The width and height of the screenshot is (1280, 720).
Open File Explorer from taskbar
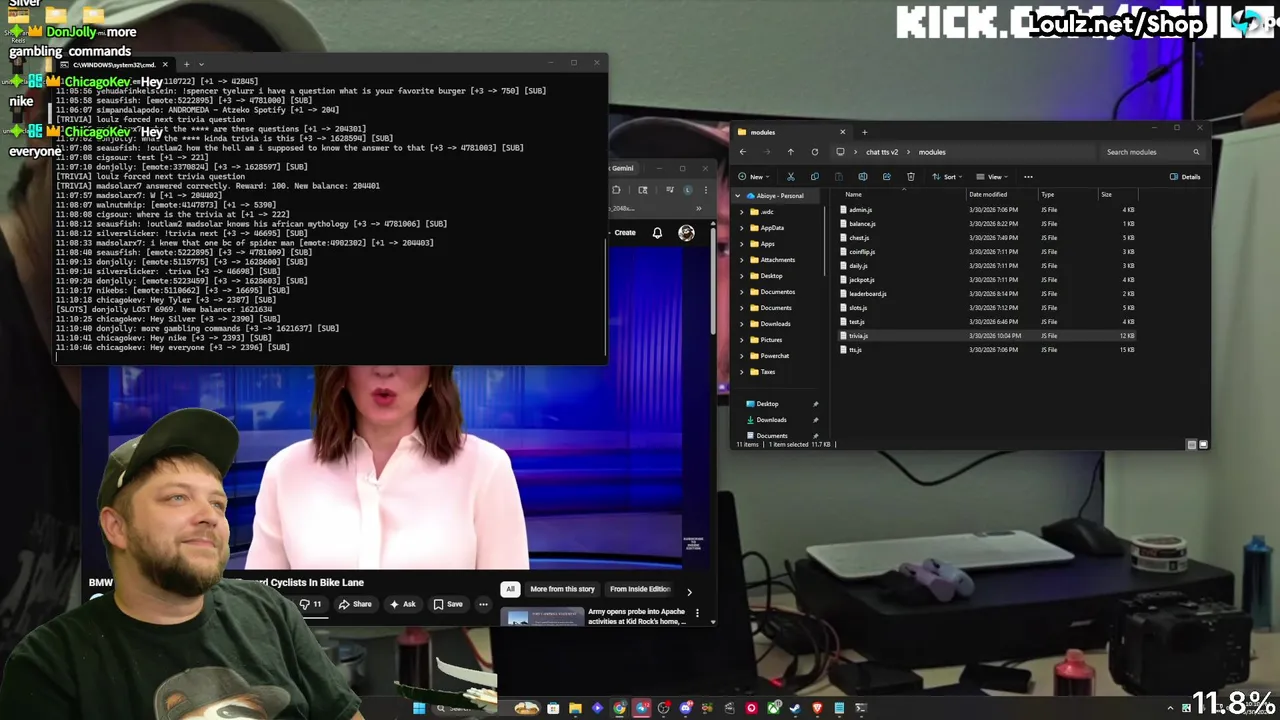(575, 708)
